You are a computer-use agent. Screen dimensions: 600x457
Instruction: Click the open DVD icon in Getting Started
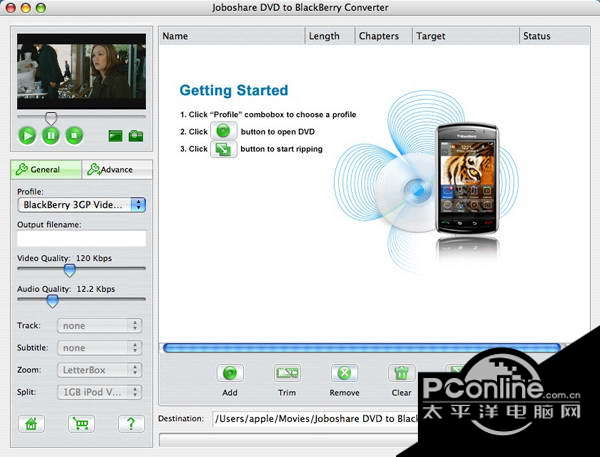point(223,131)
